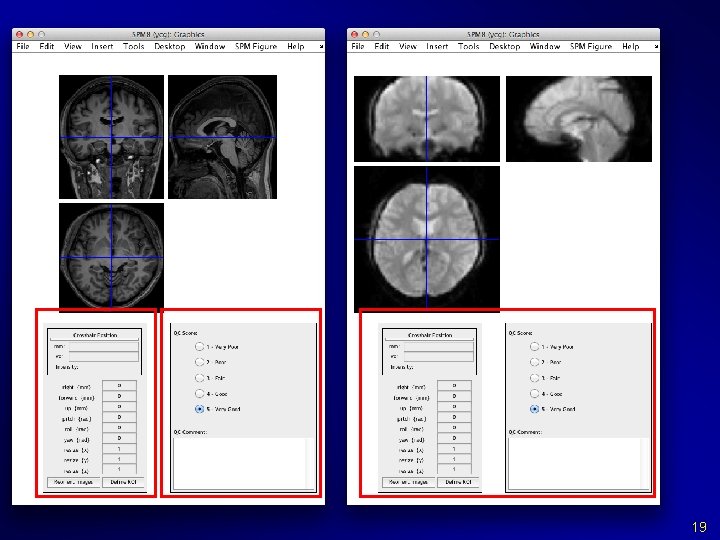720x540 pixels.
Task: Click the mm crosshair coordinate field in right window
Action: pos(439,346)
